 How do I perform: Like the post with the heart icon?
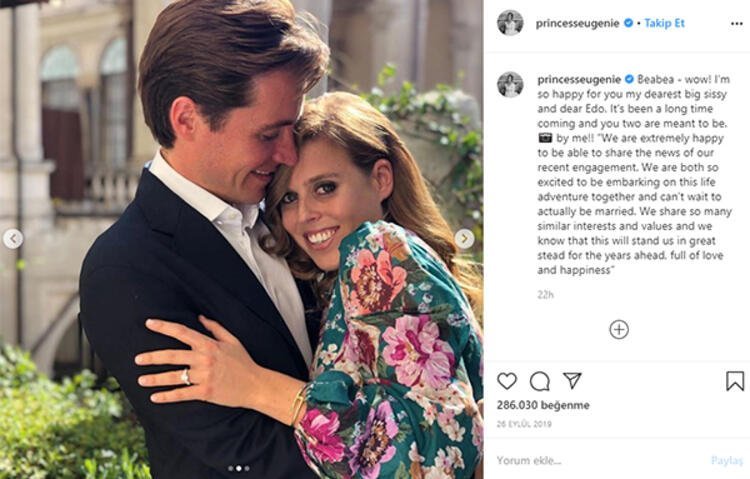coord(507,381)
